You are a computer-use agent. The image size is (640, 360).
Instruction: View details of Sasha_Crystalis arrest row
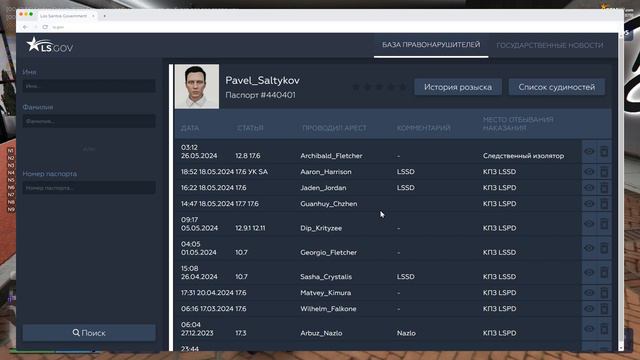[x=589, y=273]
